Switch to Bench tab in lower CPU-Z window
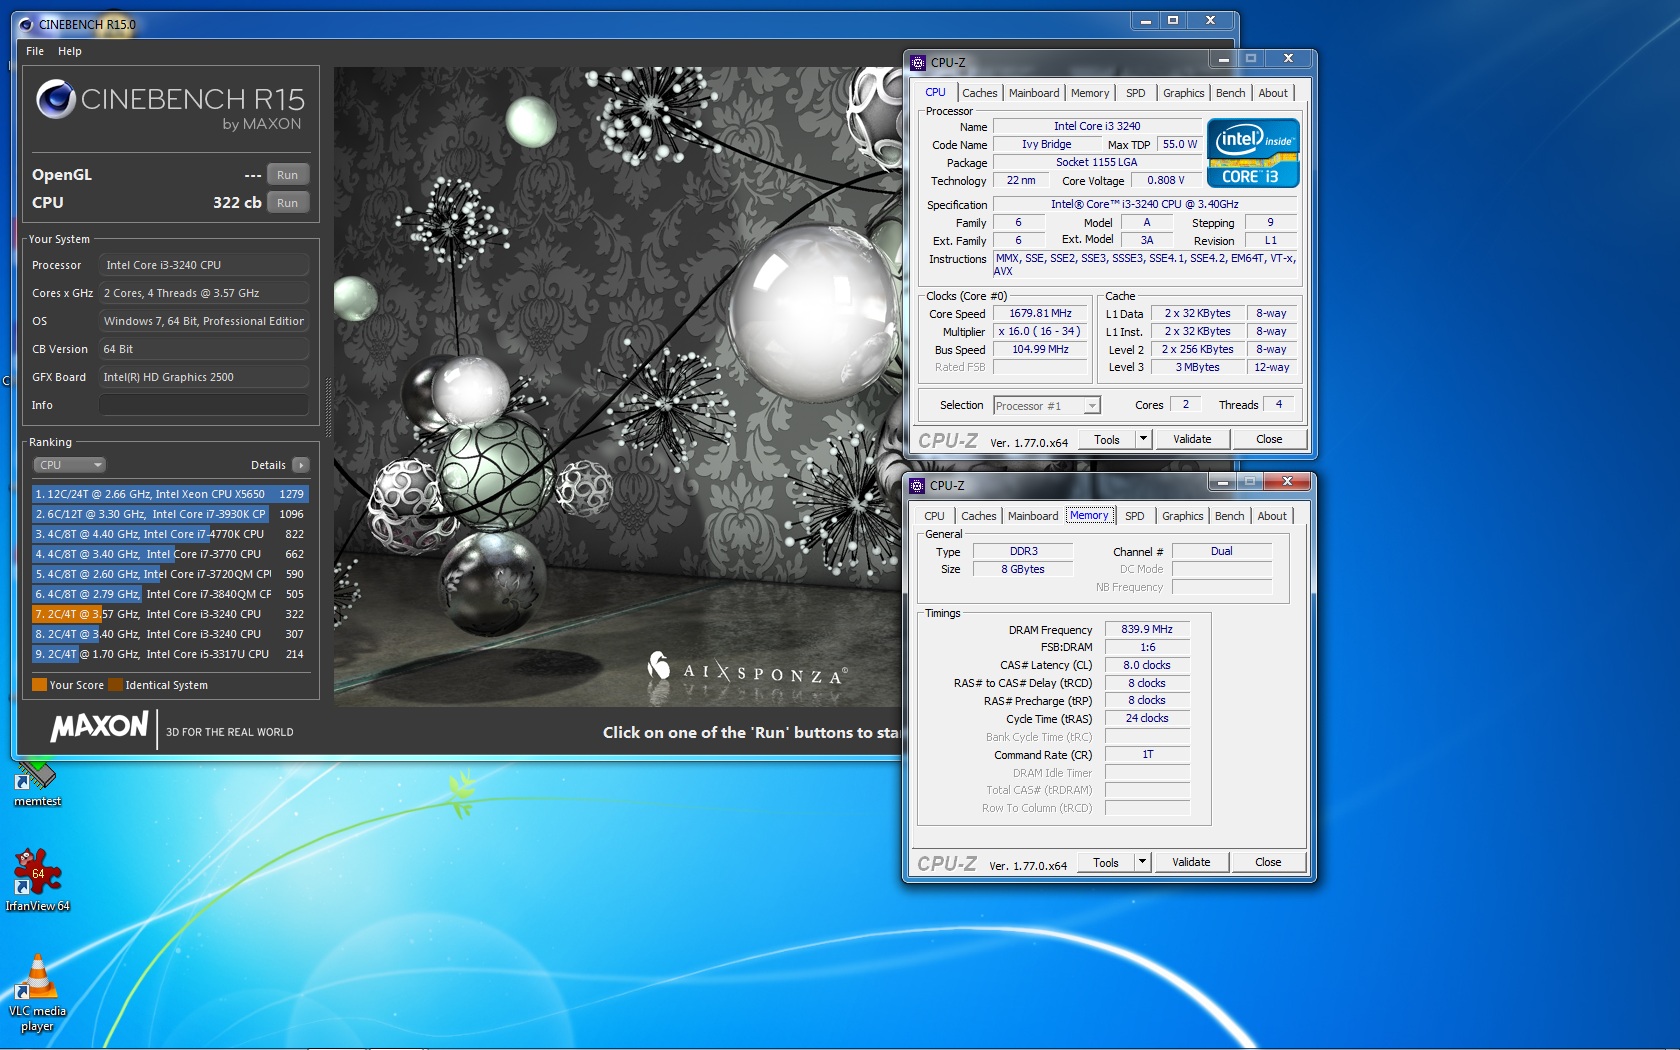 [1230, 516]
